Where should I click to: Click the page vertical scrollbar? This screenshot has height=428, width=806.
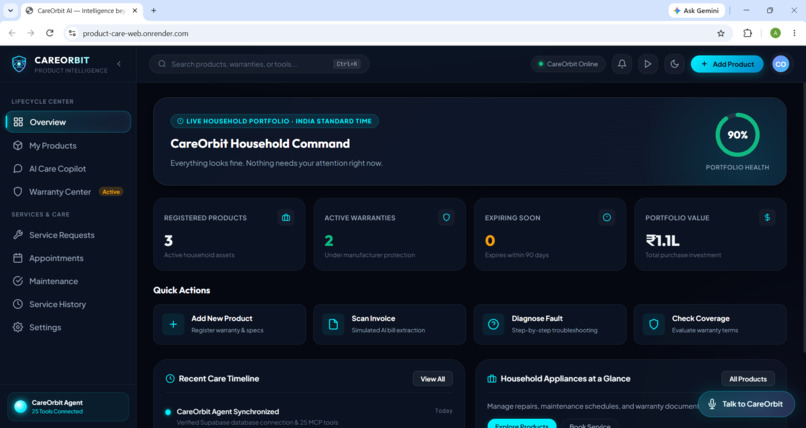[x=803, y=218]
